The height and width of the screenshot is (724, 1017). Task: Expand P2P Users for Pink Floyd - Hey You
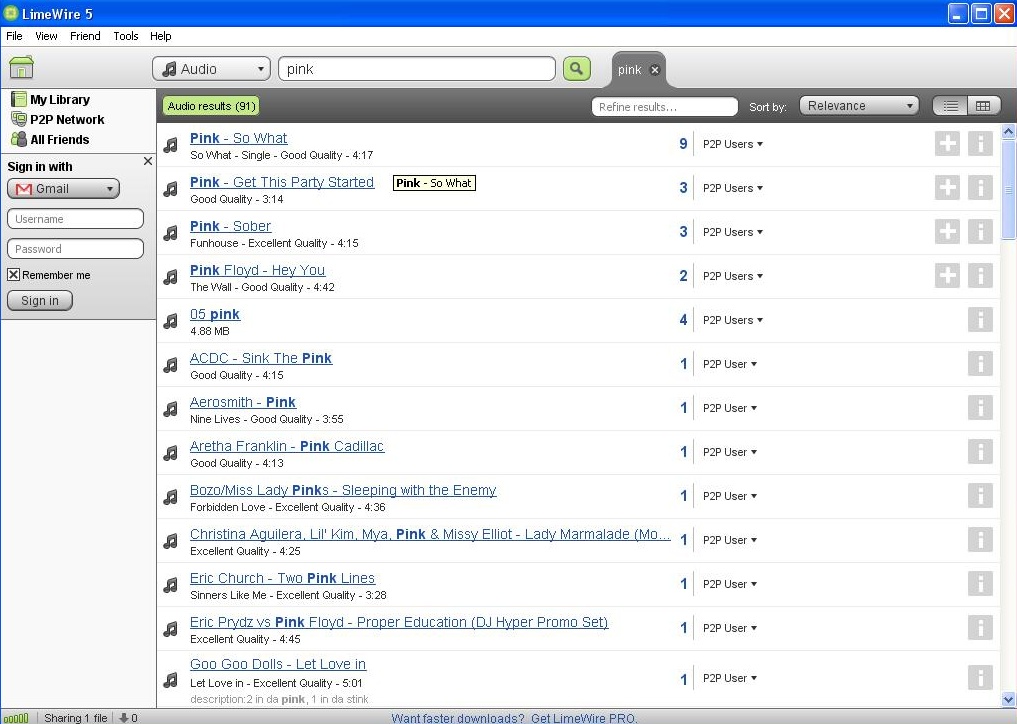click(x=733, y=276)
